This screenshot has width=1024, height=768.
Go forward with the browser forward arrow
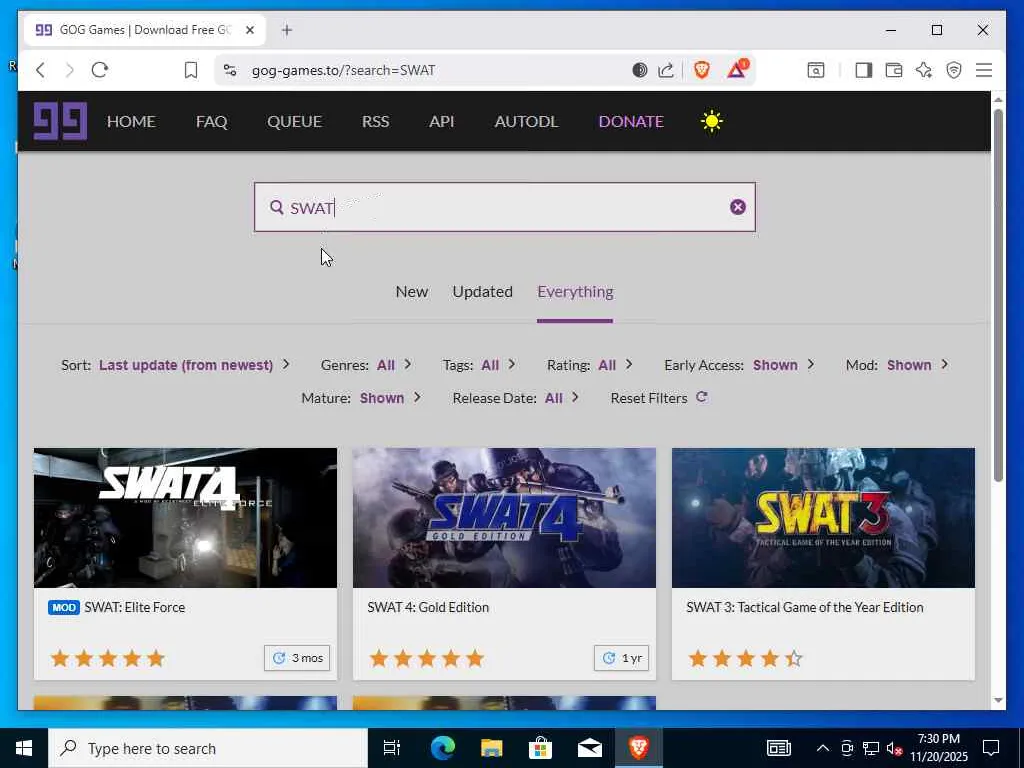point(70,70)
